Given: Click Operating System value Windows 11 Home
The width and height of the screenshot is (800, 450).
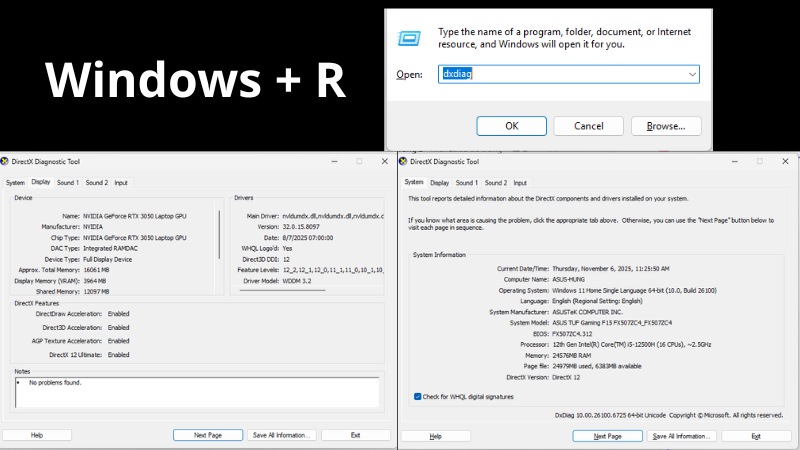Looking at the screenshot, I should [634, 290].
